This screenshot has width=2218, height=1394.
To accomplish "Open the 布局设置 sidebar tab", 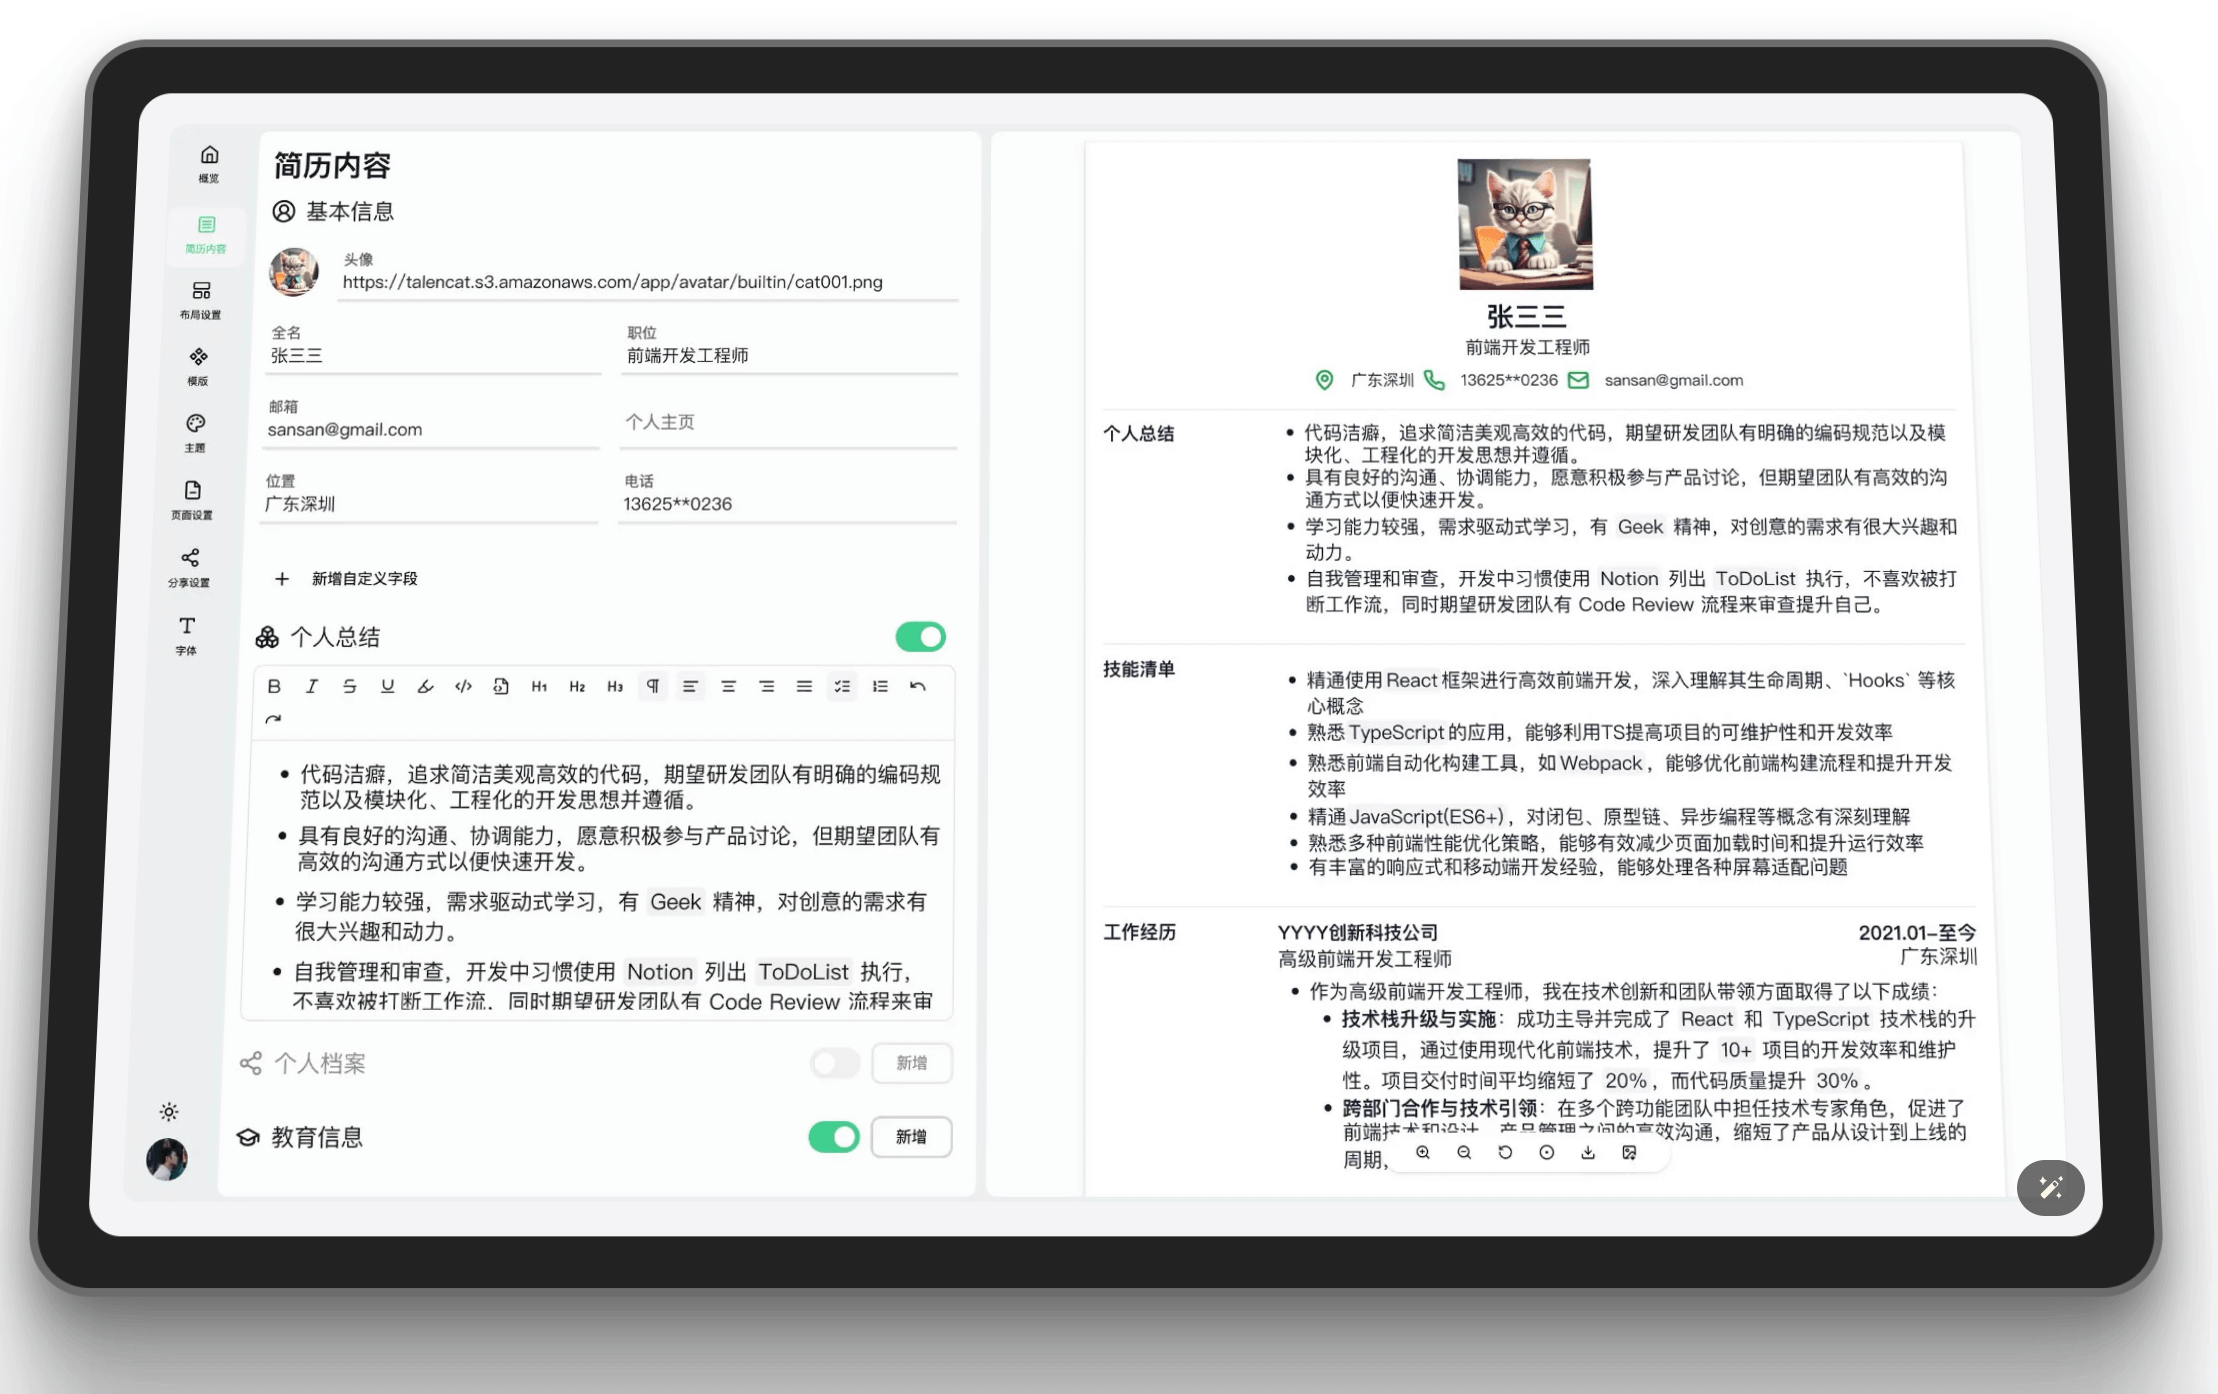I will pos(201,298).
